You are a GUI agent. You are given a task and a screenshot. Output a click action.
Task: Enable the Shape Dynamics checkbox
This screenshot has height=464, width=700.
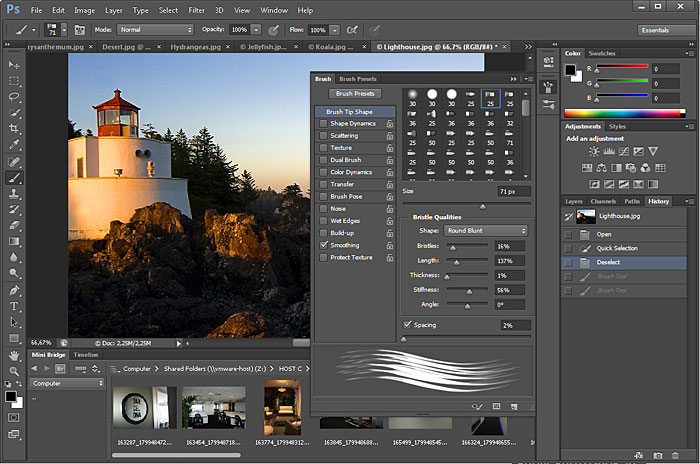(x=323, y=124)
